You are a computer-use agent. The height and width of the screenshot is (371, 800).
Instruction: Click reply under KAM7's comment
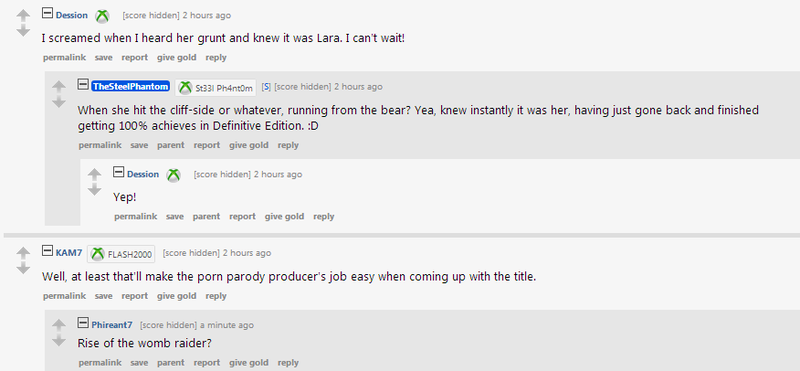(216, 296)
